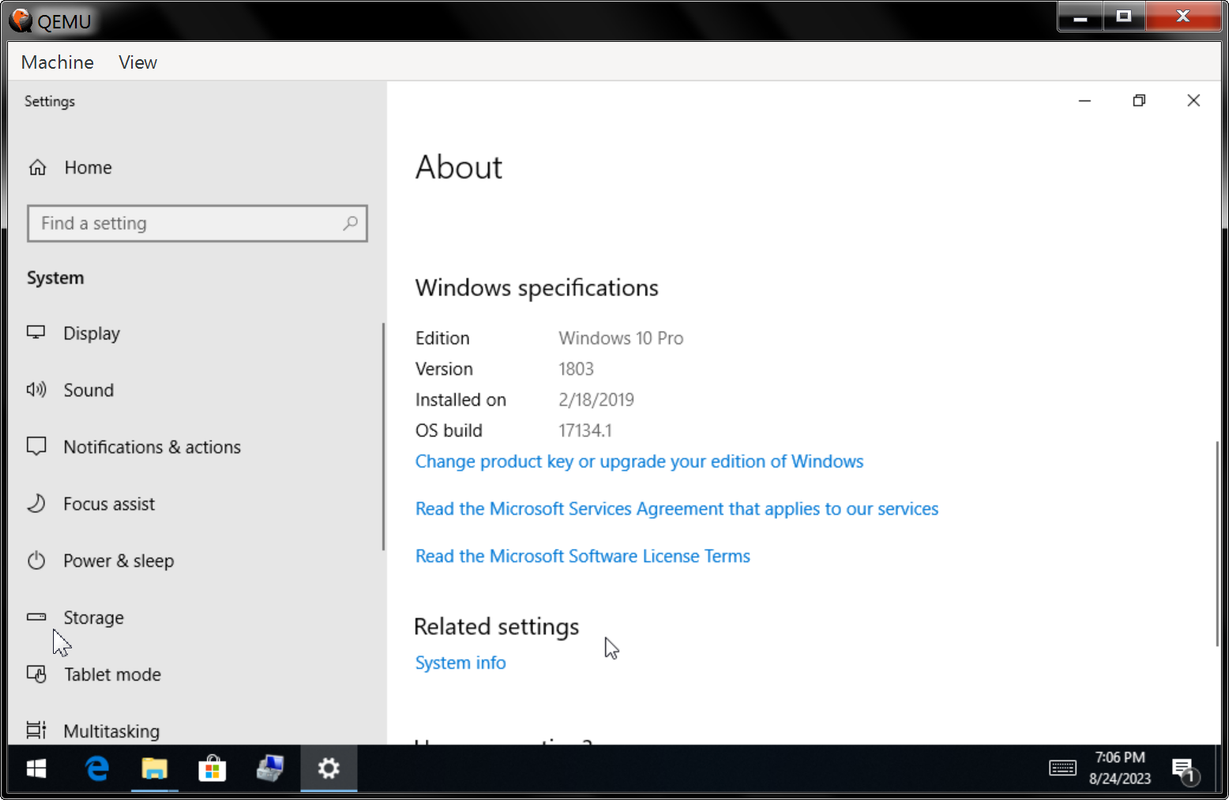The image size is (1229, 800).
Task: Open the touch keyboard tray icon
Action: pos(1063,768)
